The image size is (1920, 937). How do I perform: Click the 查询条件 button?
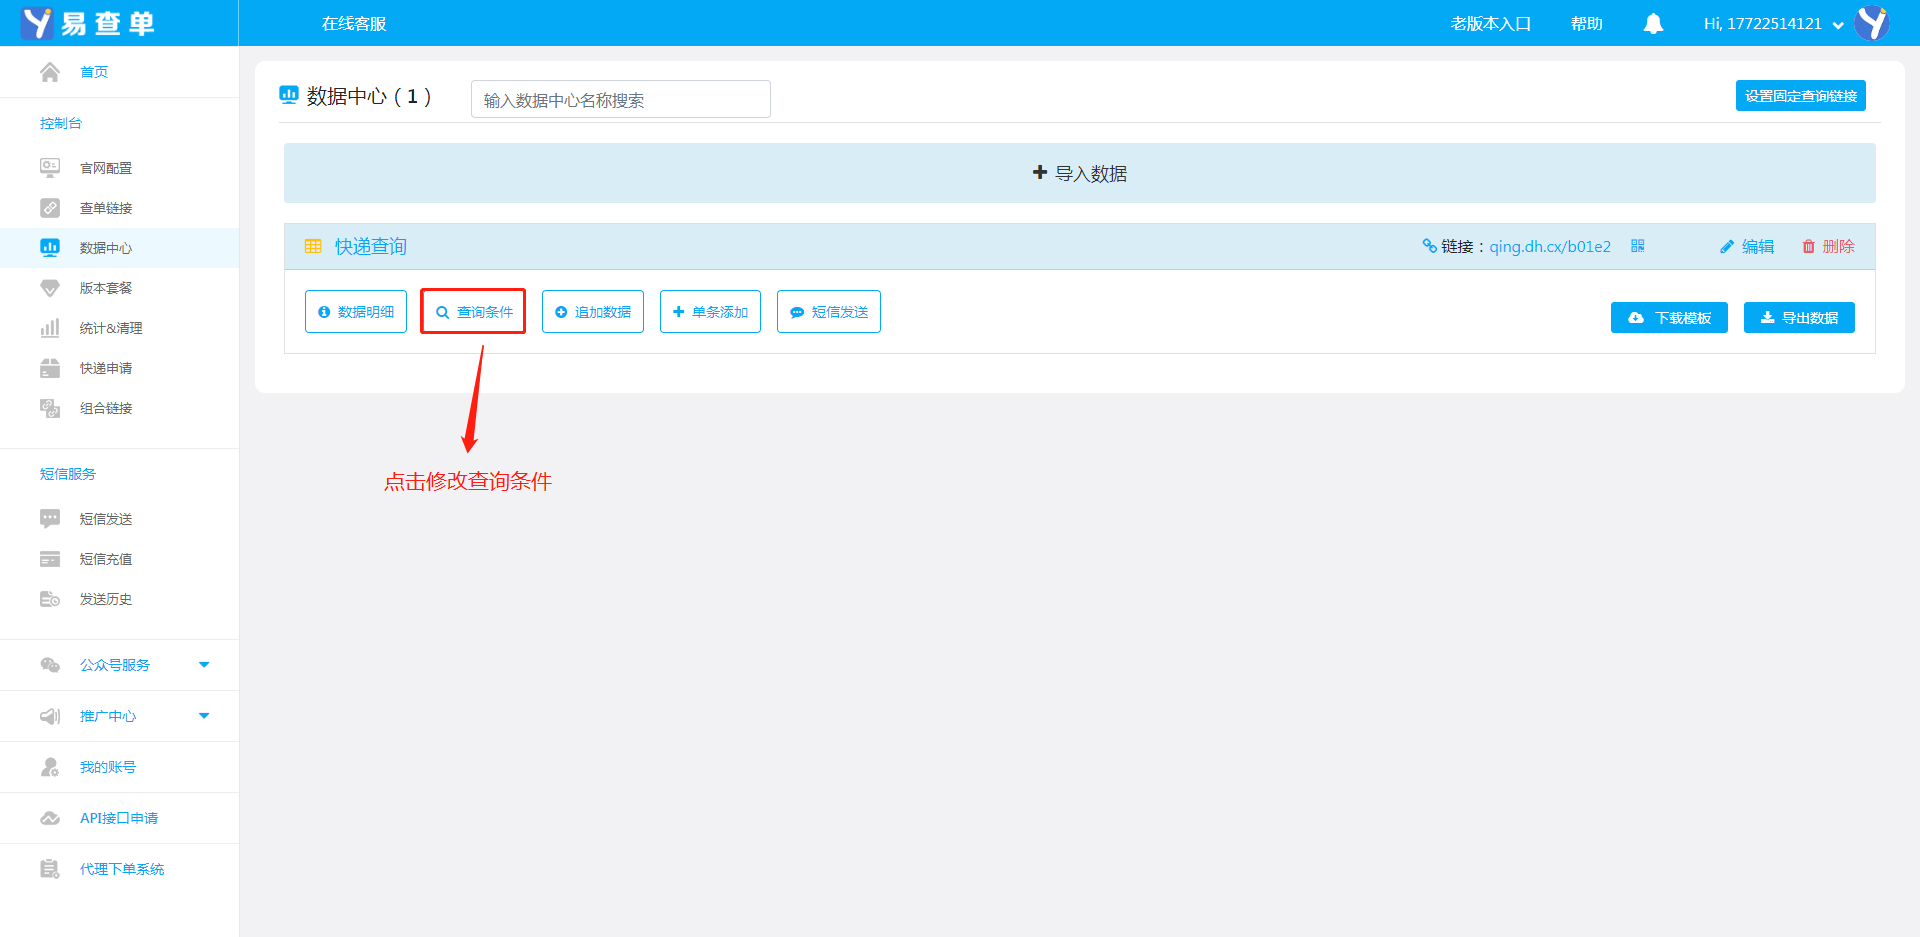click(473, 312)
